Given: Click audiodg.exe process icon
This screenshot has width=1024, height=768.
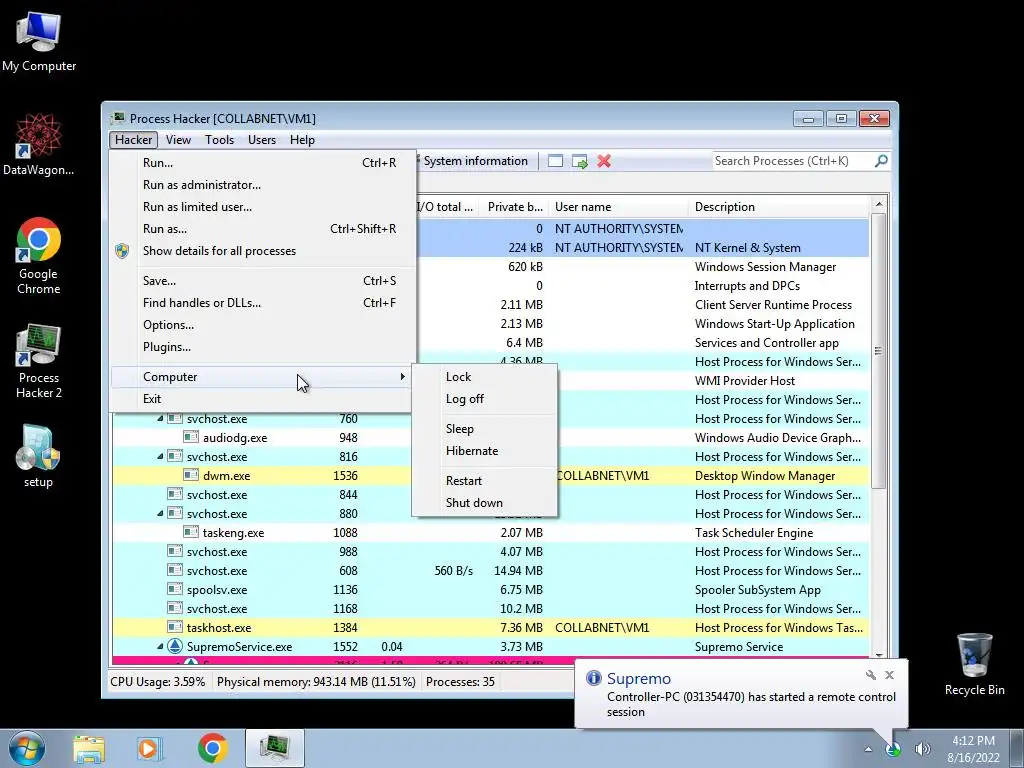Looking at the screenshot, I should (x=191, y=438).
